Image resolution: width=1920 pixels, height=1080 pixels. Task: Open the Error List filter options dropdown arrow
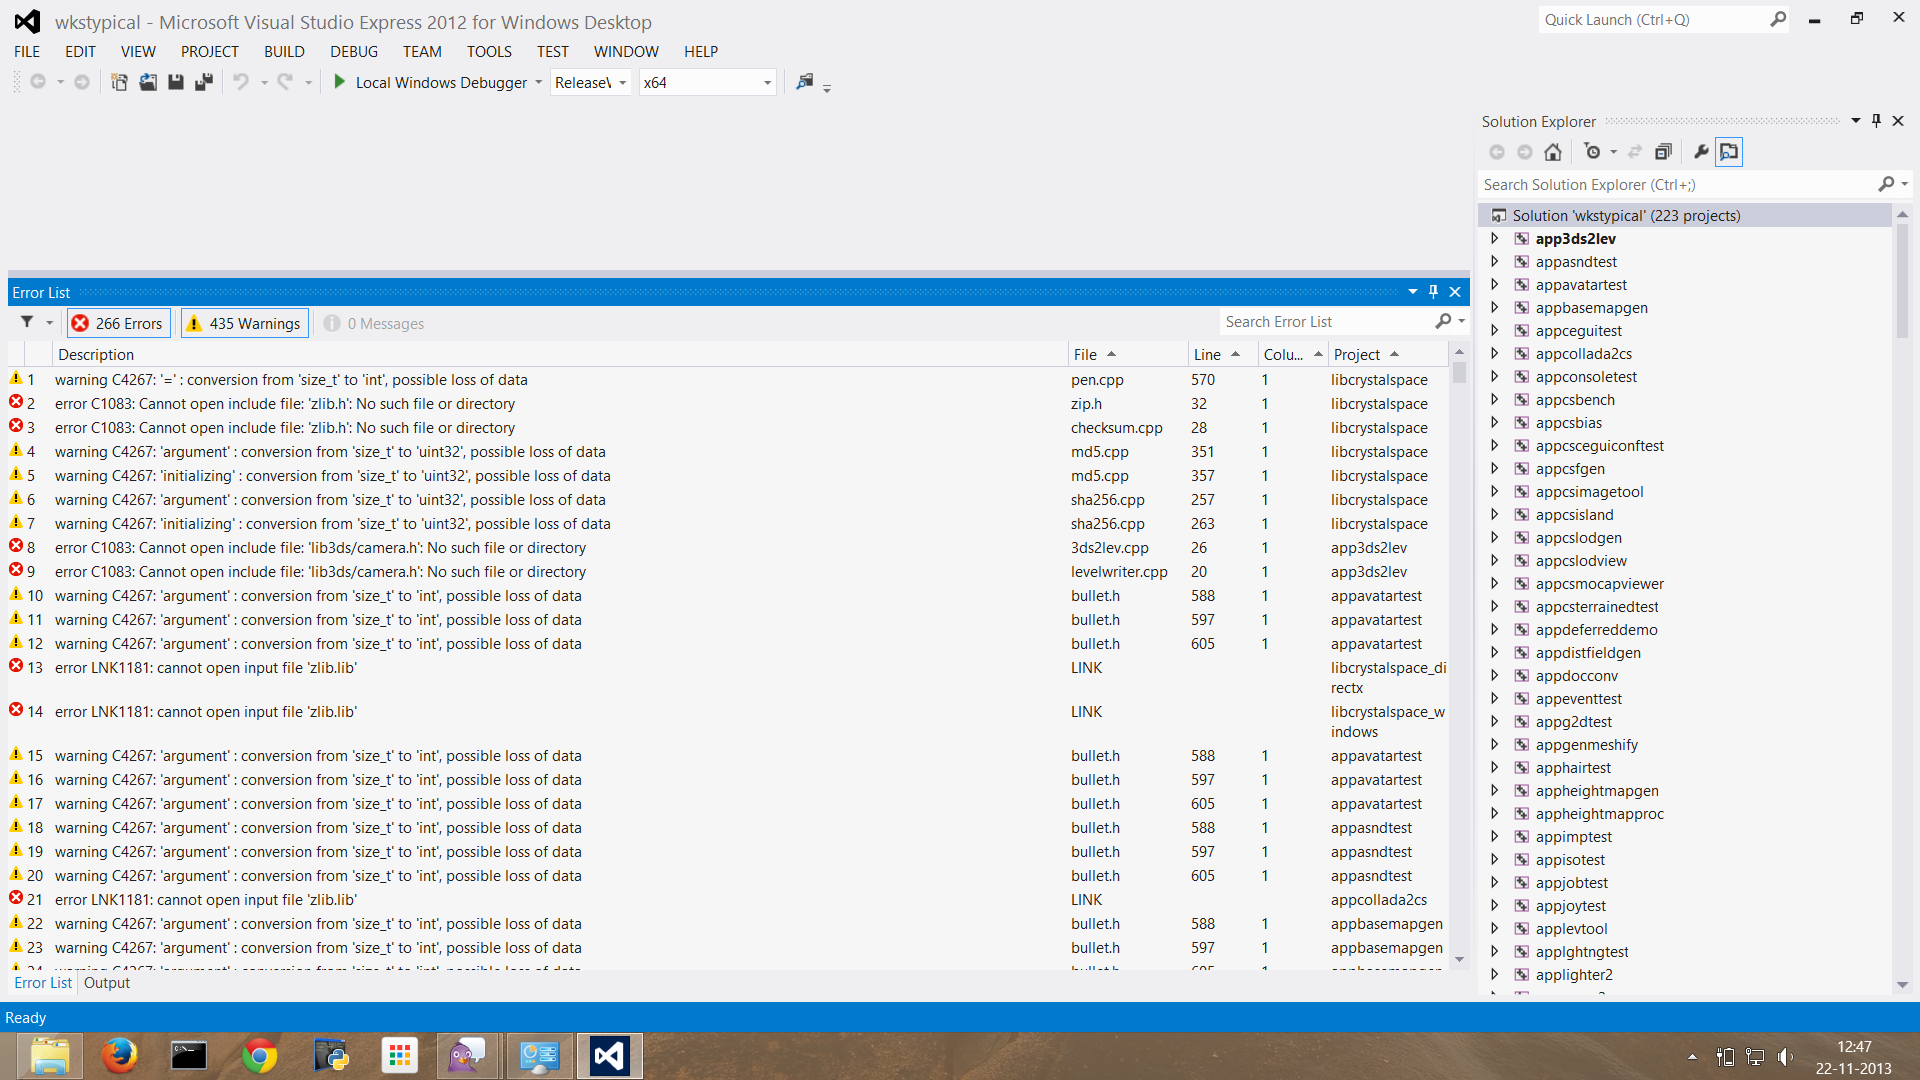coord(49,322)
